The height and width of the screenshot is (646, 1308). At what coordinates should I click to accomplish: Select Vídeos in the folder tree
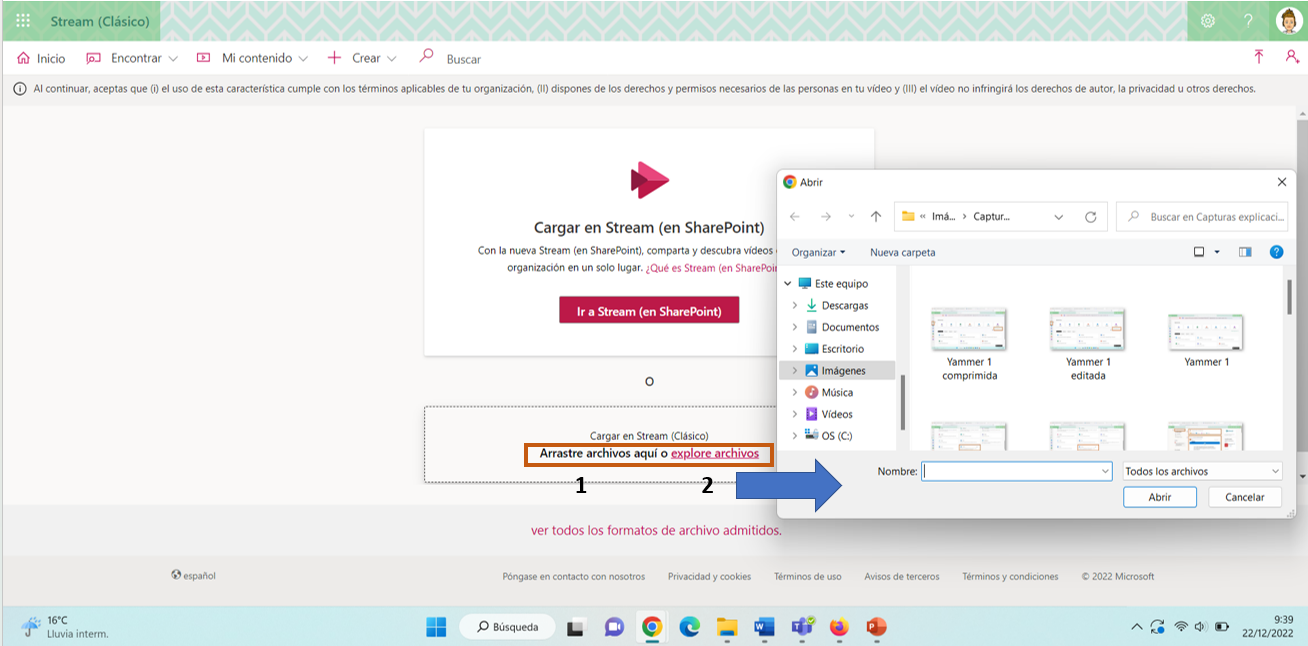[x=828, y=414]
